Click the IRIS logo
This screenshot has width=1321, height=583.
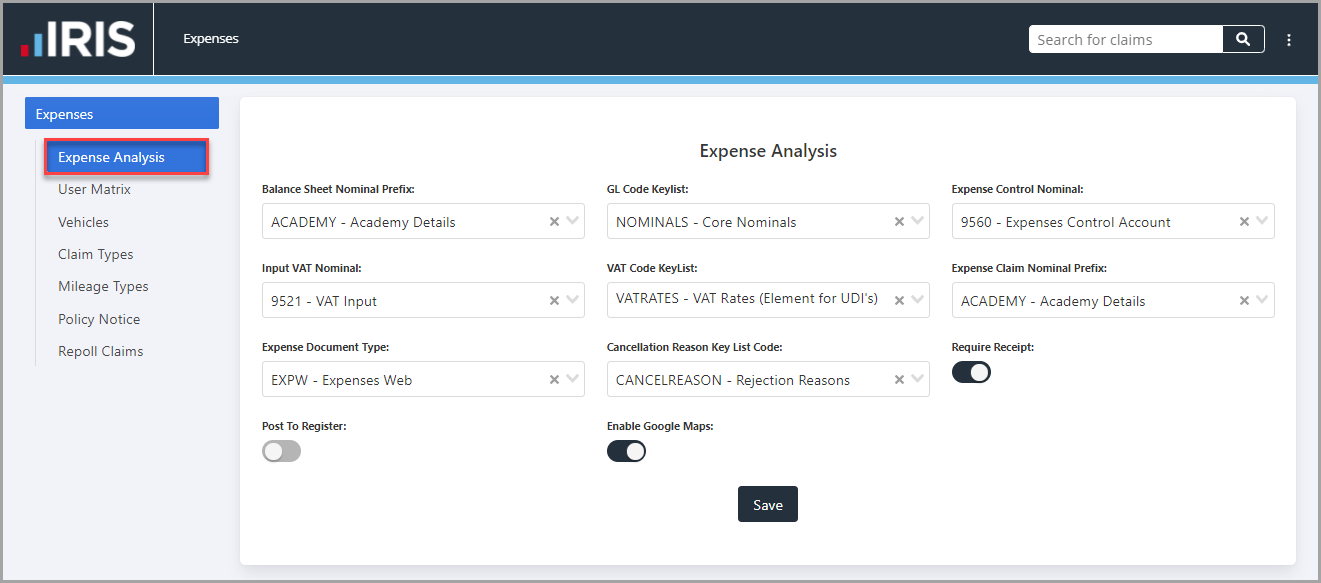[78, 39]
